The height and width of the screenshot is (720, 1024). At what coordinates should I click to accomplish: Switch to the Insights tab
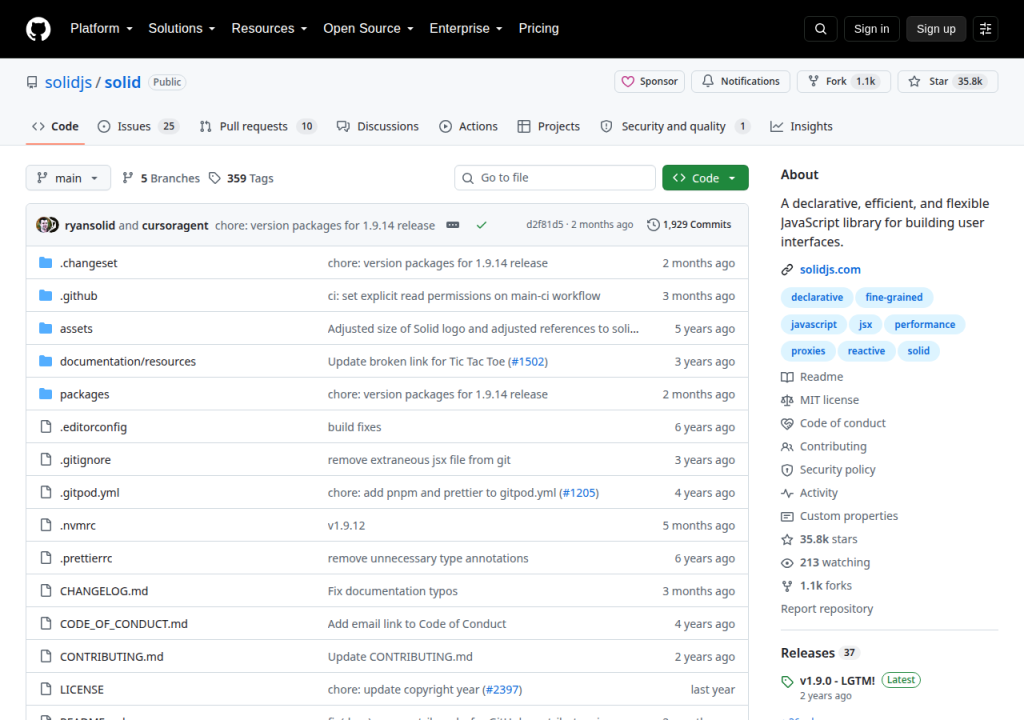pyautogui.click(x=801, y=127)
